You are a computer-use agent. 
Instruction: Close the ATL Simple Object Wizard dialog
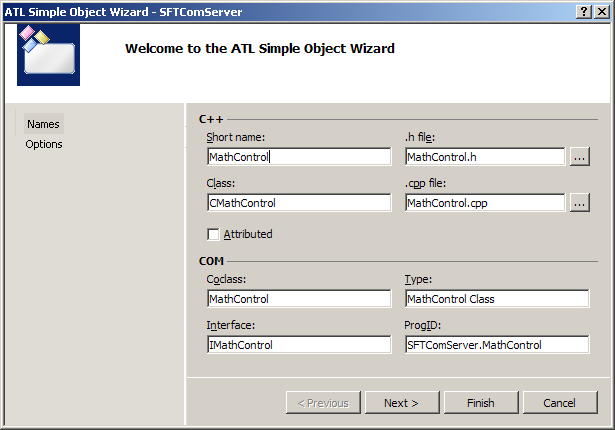coord(602,11)
